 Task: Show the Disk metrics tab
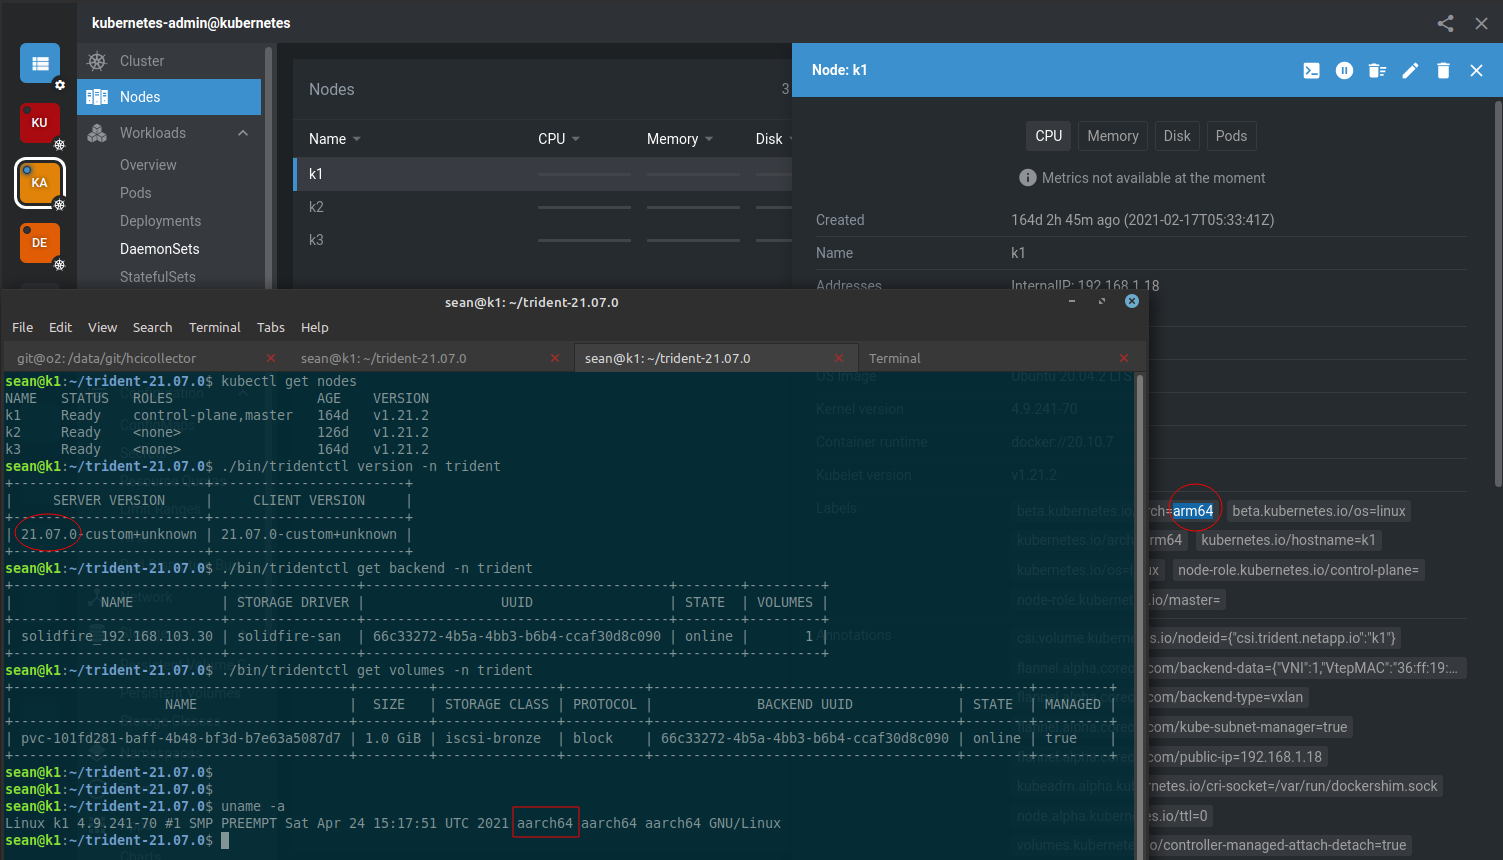[1177, 136]
